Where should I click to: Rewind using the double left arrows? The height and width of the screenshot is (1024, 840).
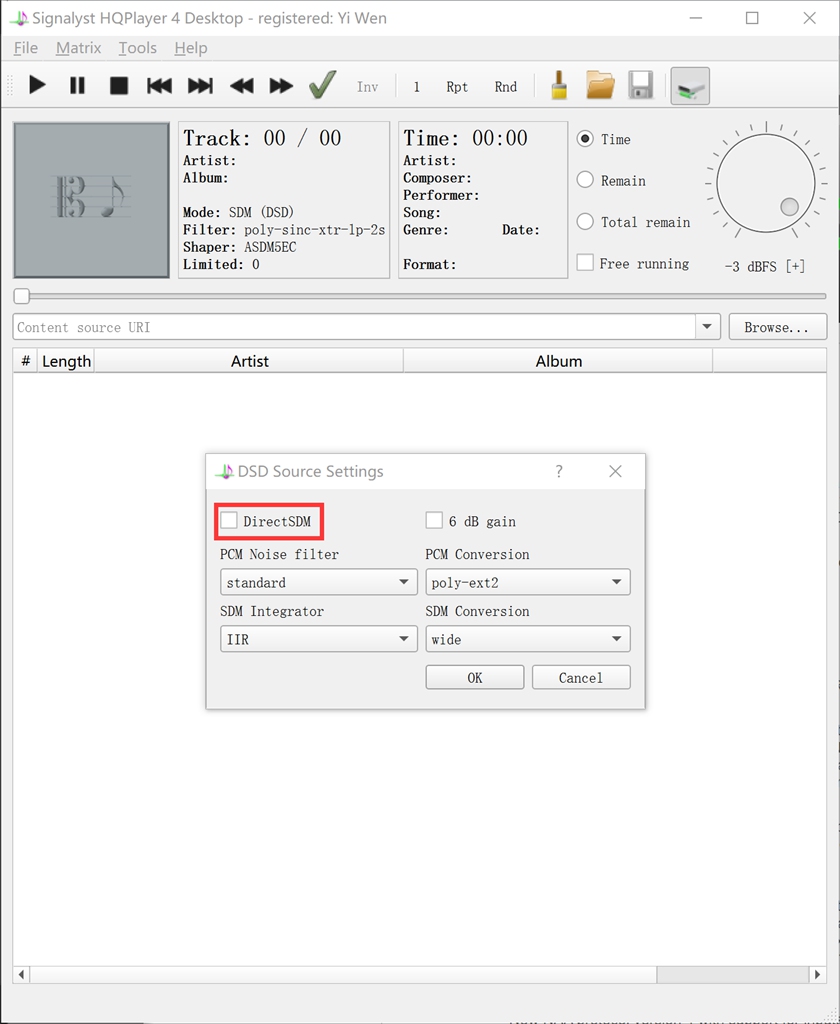click(x=242, y=86)
